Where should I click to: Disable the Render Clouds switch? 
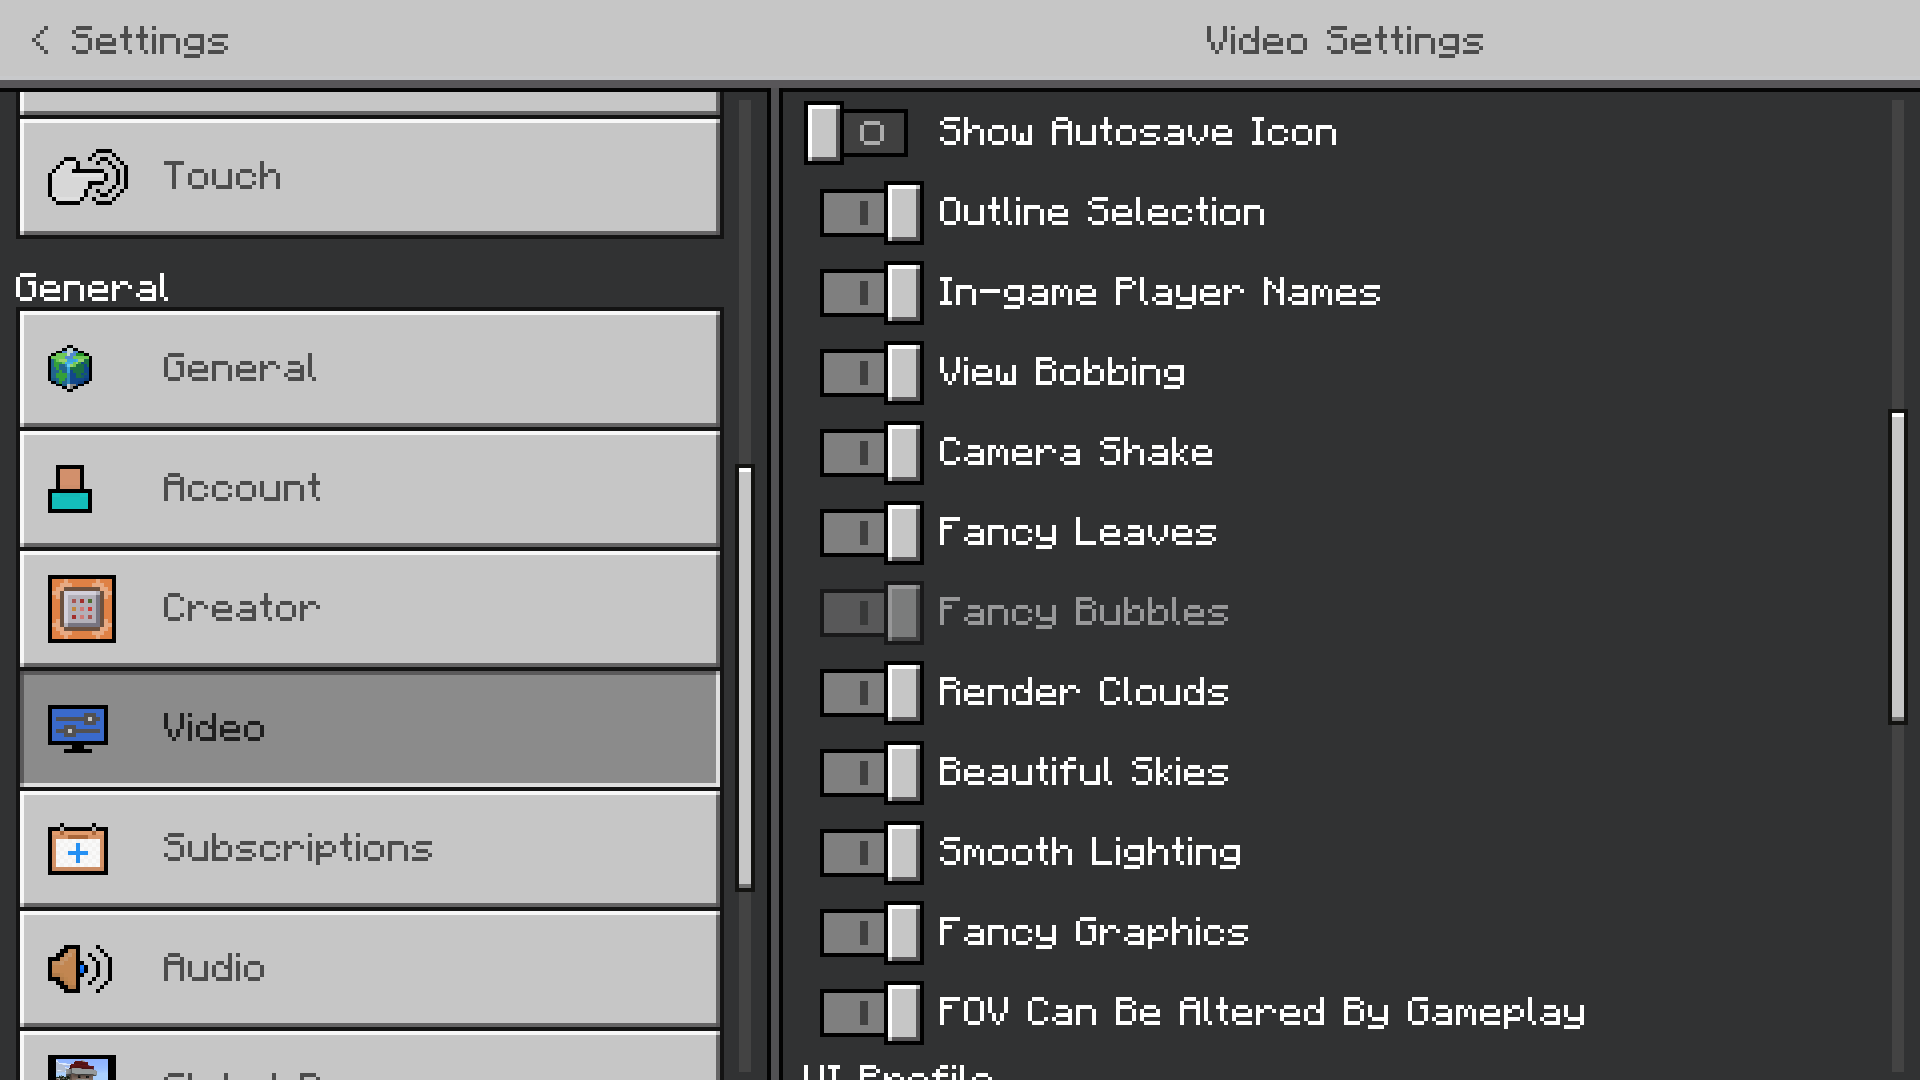point(871,693)
